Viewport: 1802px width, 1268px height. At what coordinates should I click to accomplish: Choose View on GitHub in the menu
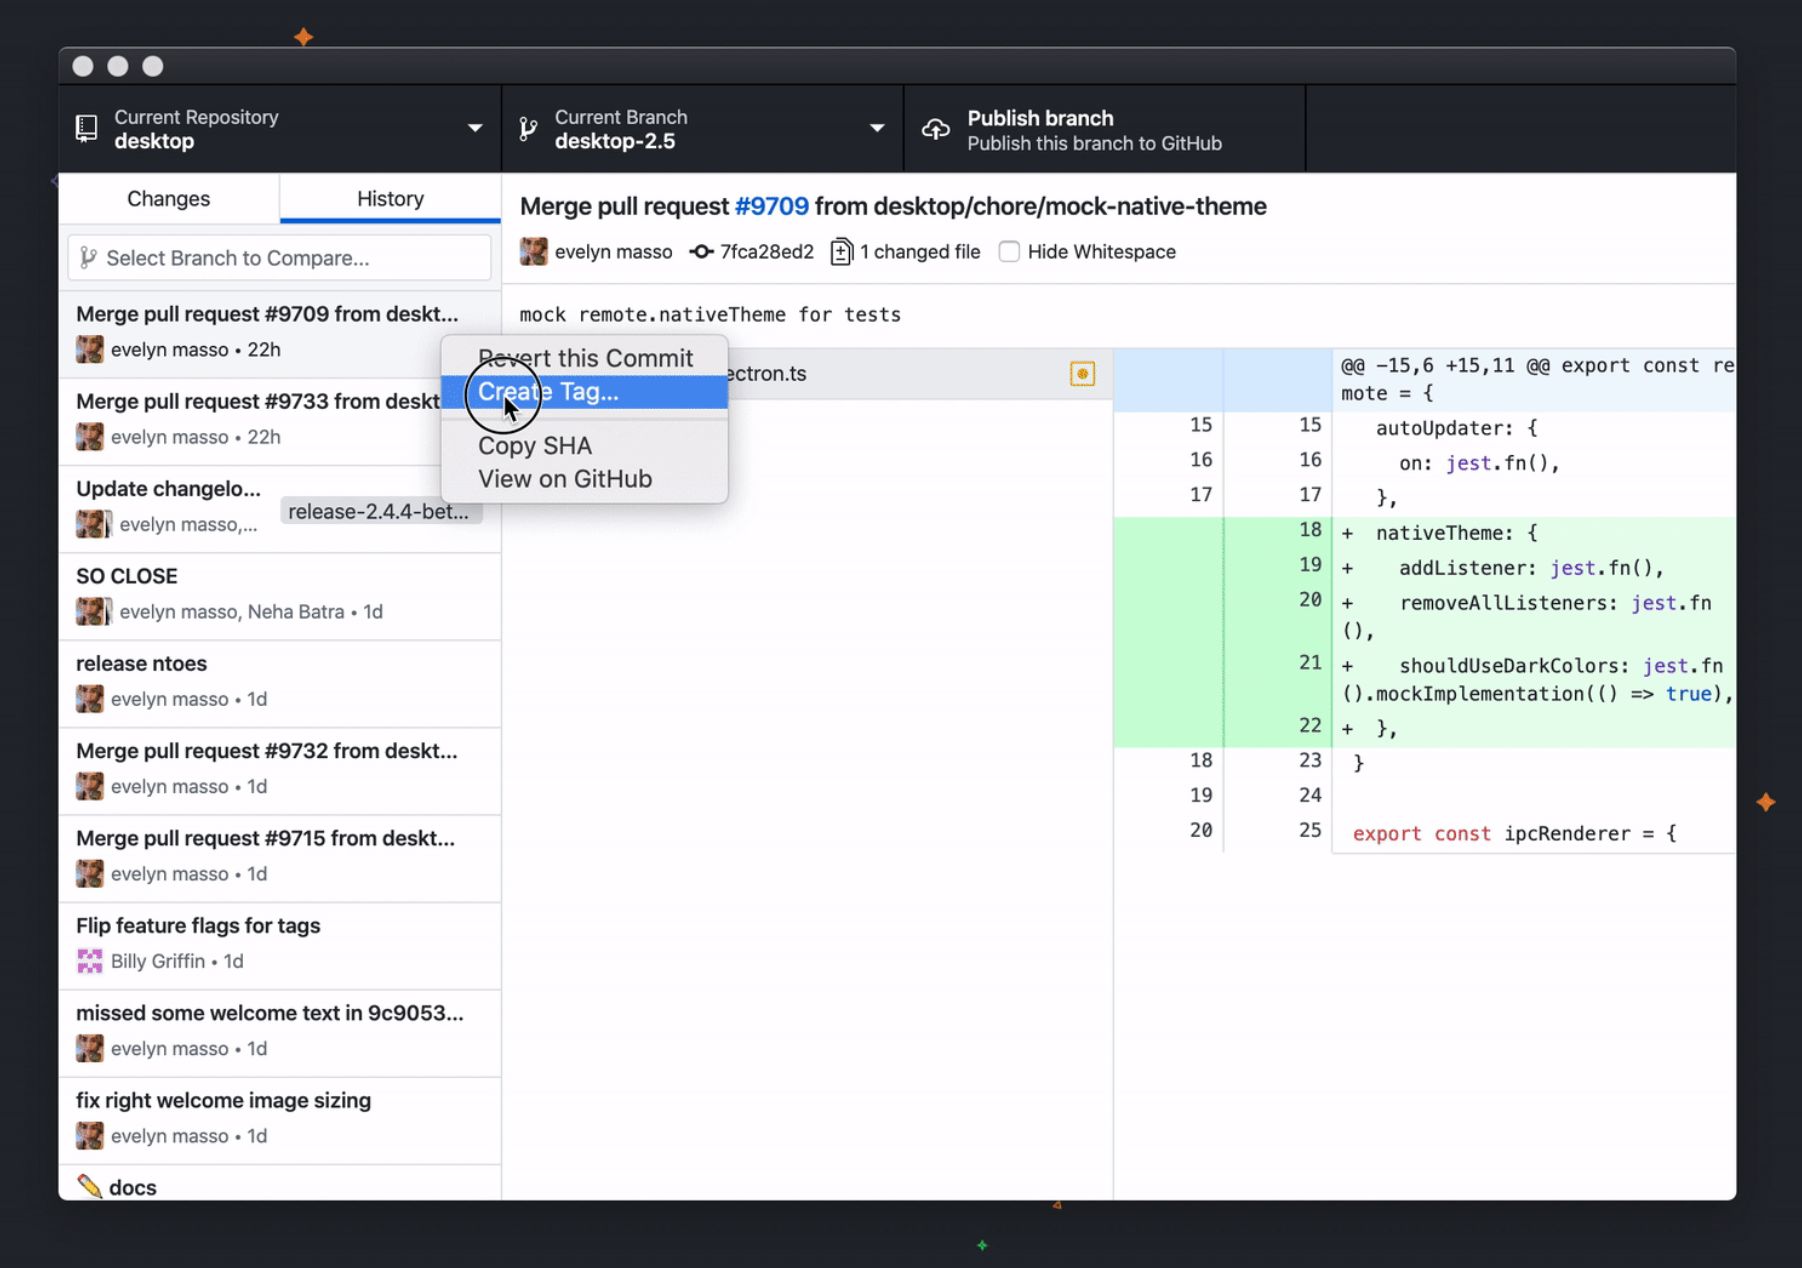(564, 478)
